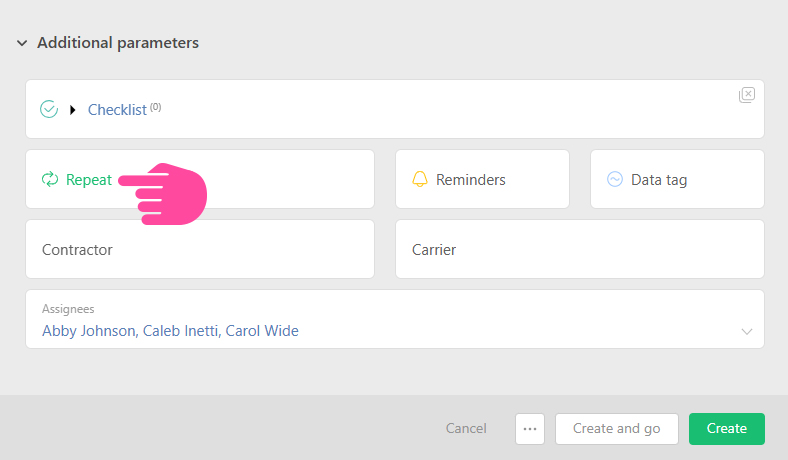Open the Reminders option
This screenshot has width=788, height=460.
click(x=470, y=180)
